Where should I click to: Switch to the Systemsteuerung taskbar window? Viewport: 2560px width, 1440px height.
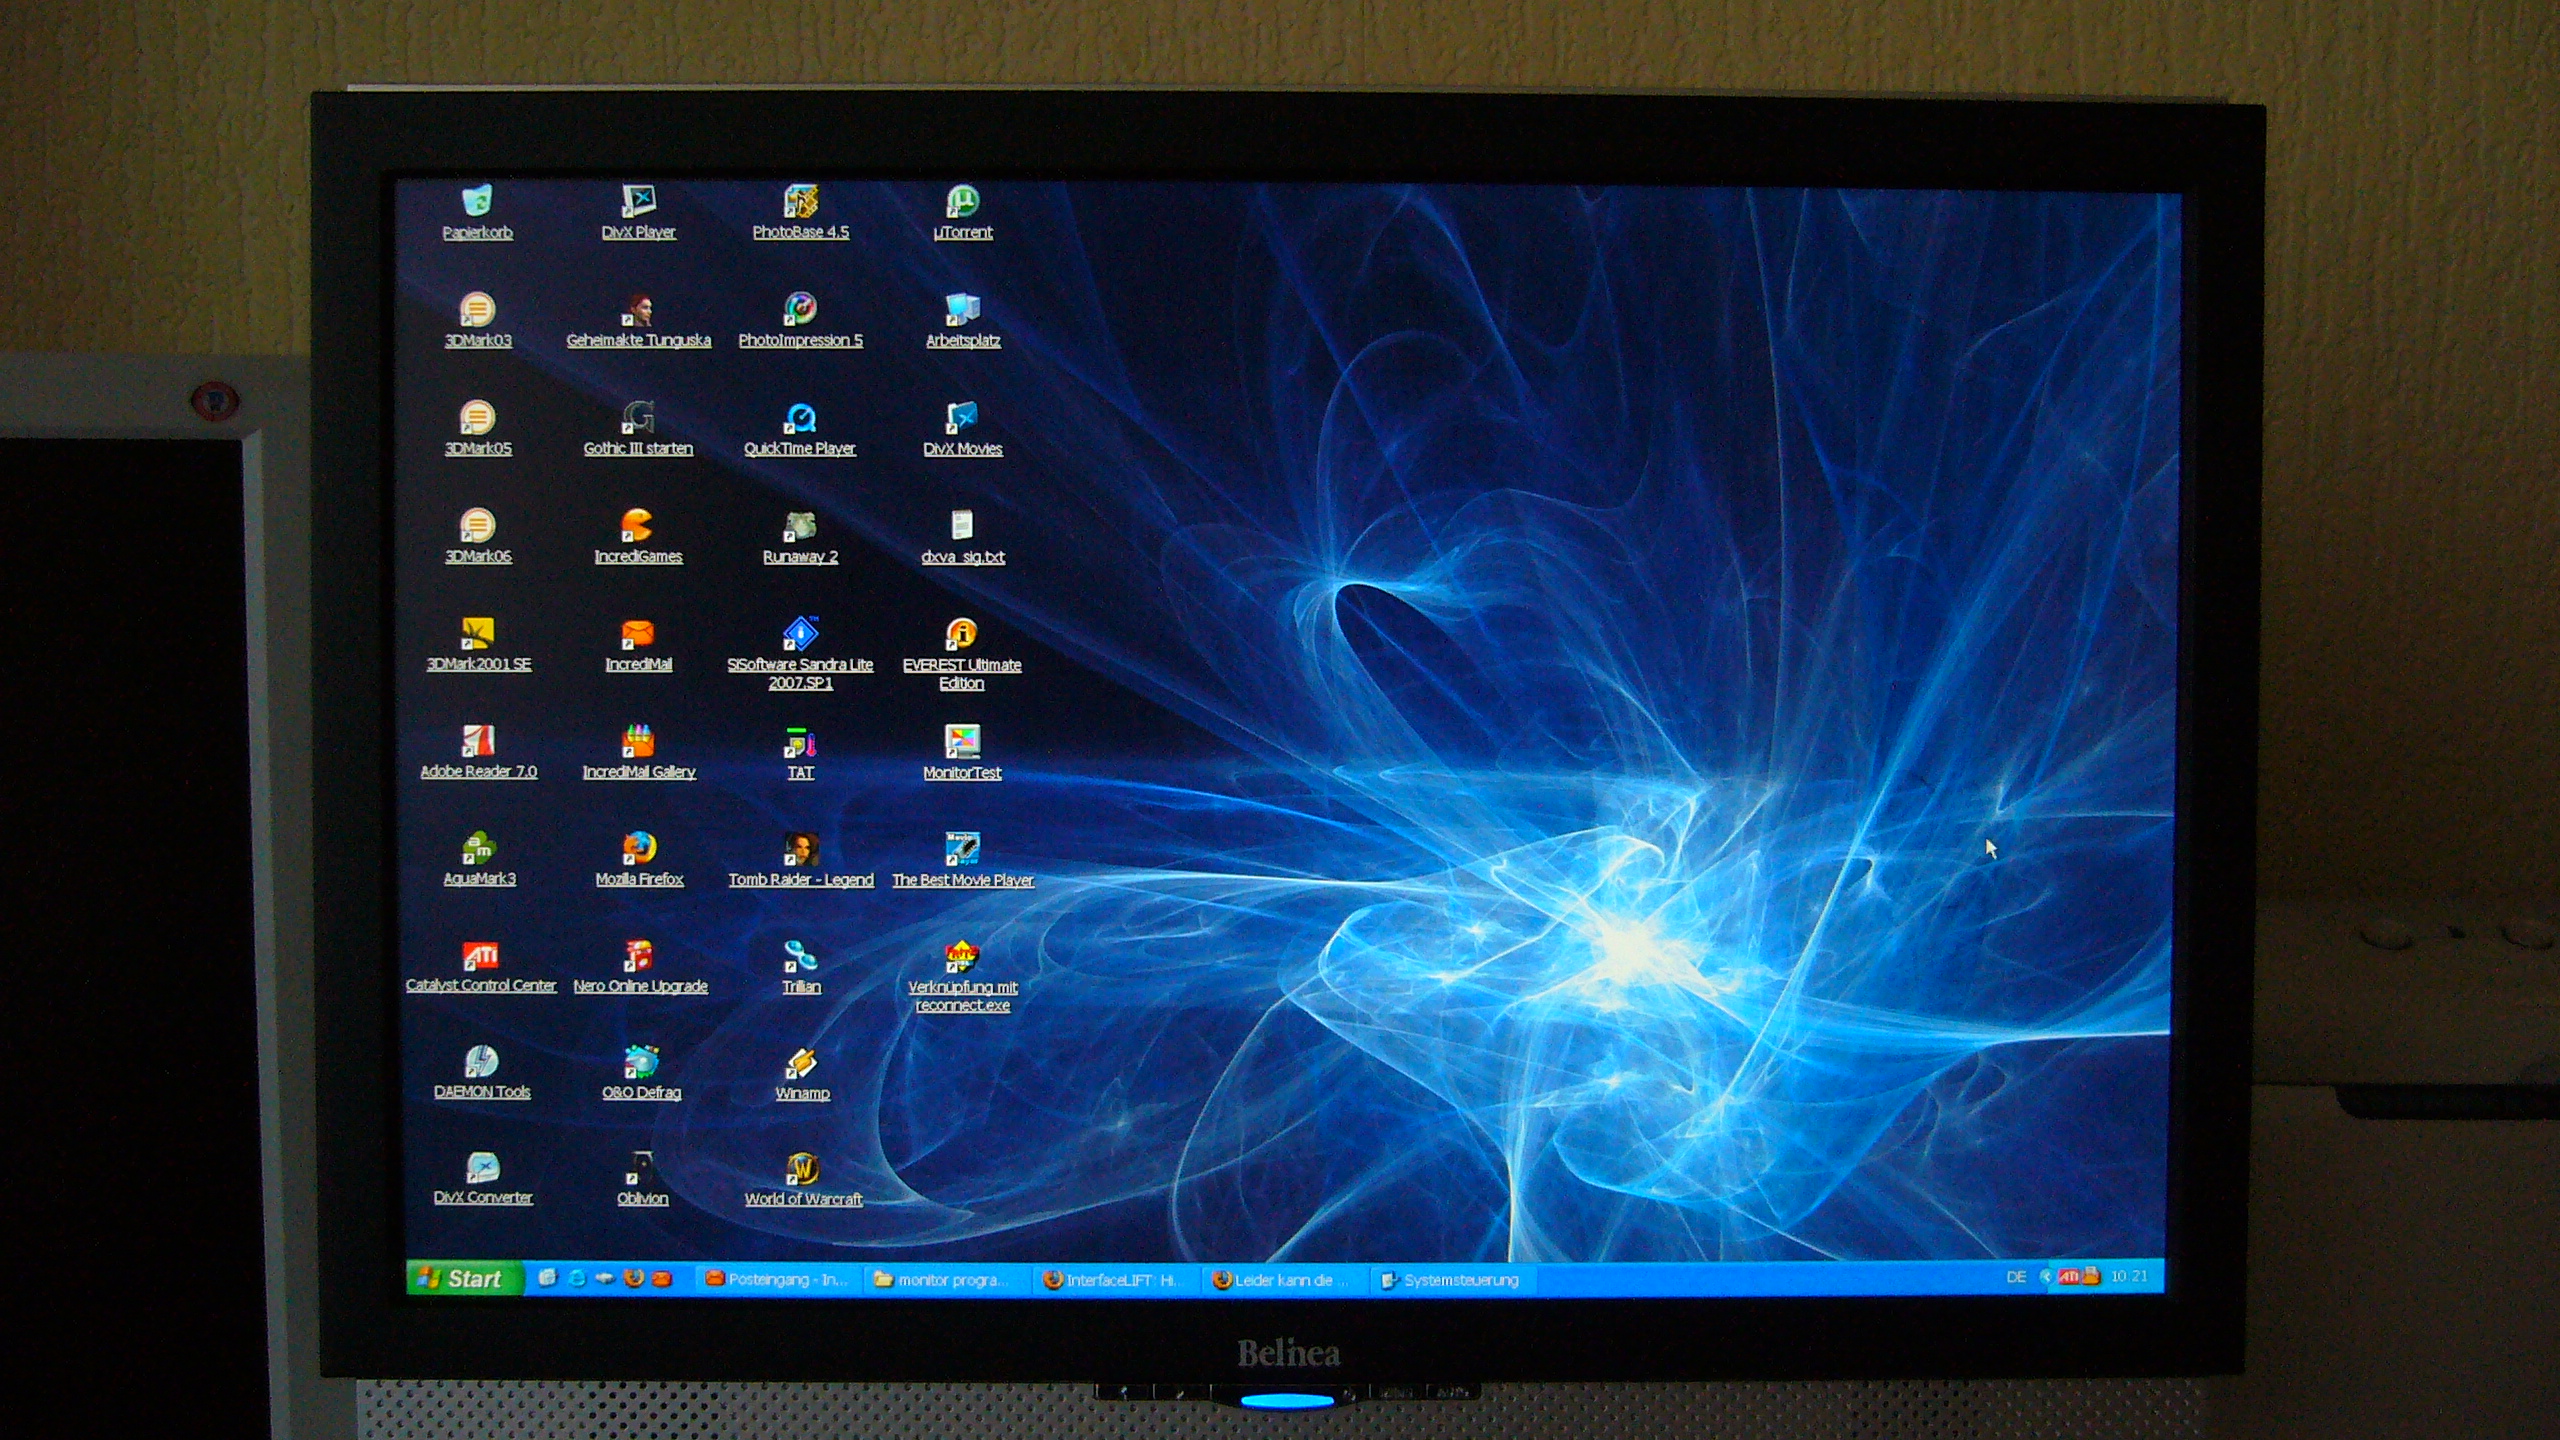[x=1450, y=1280]
